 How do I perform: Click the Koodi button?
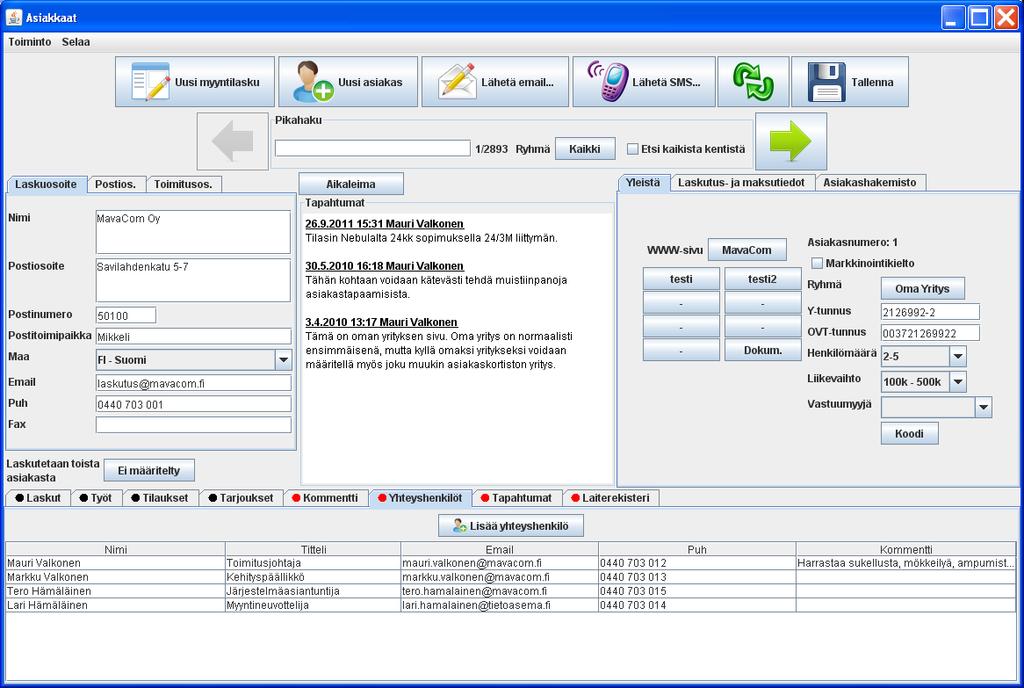click(909, 433)
